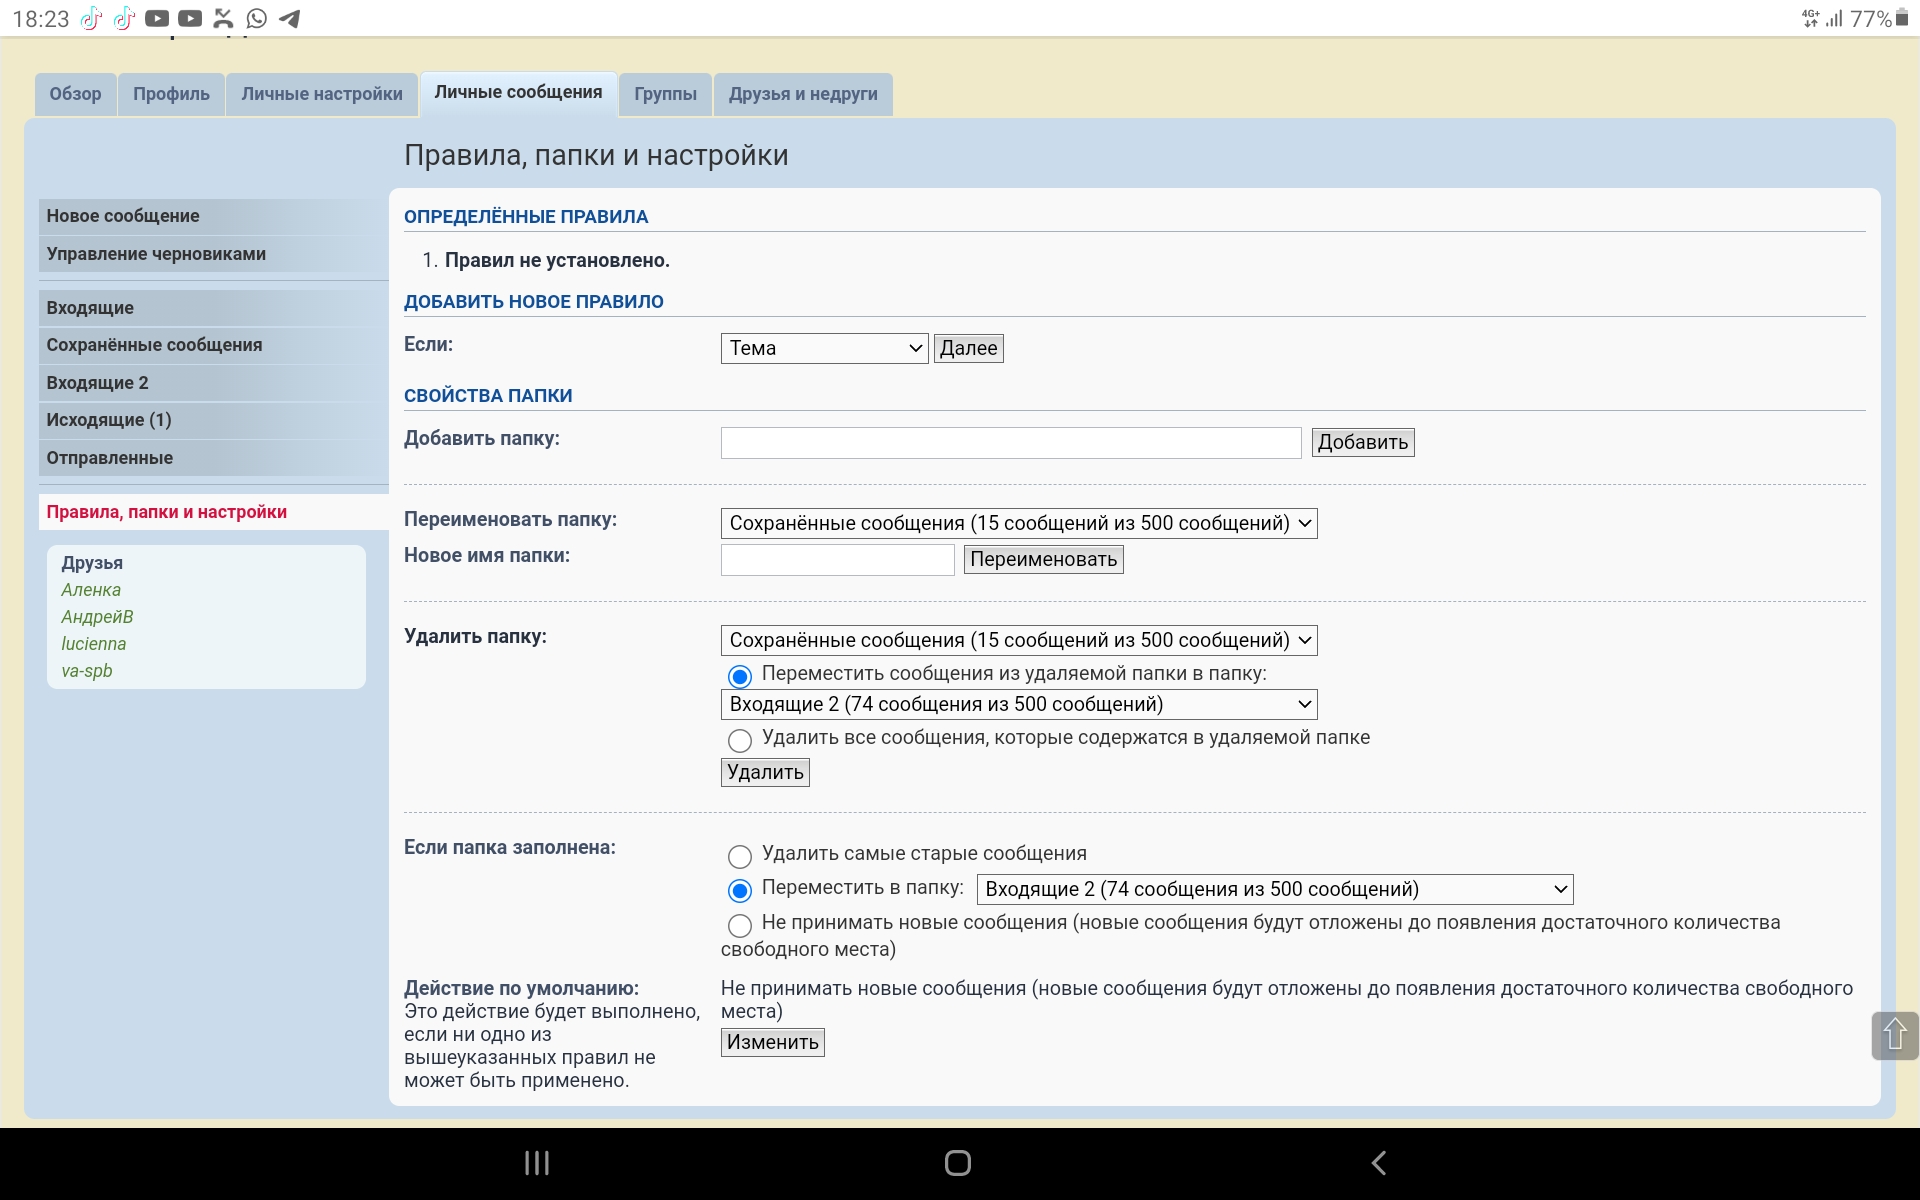Tap the Telegram notification icon in status bar
The image size is (1920, 1200).
290,19
